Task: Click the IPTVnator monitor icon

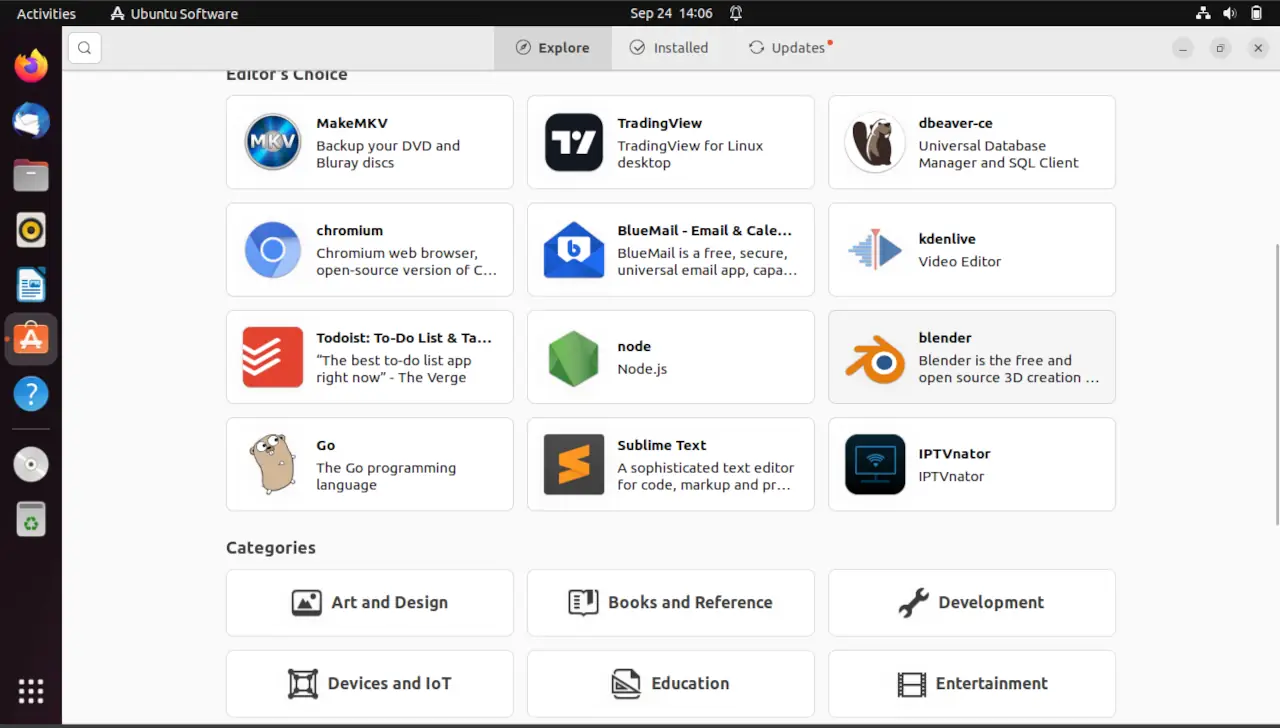Action: [875, 464]
